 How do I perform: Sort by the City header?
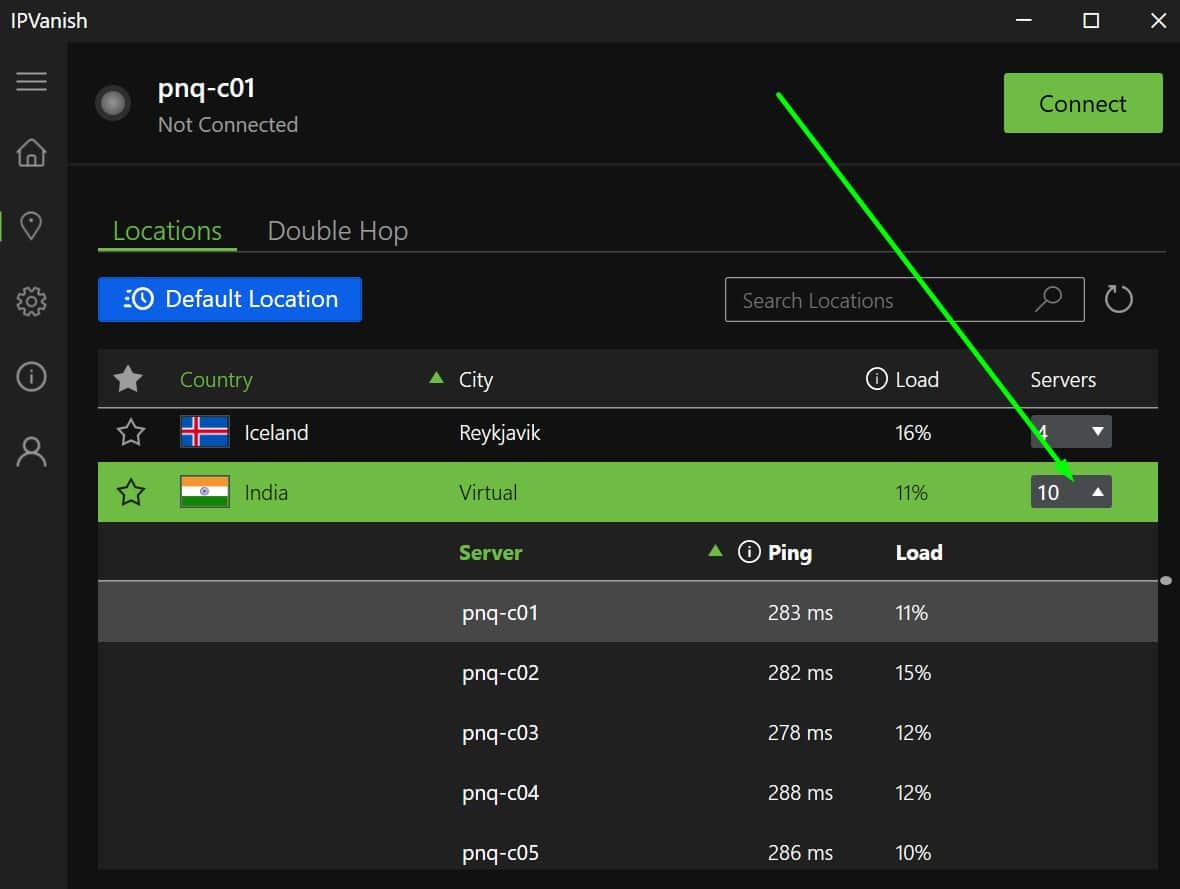coord(476,380)
